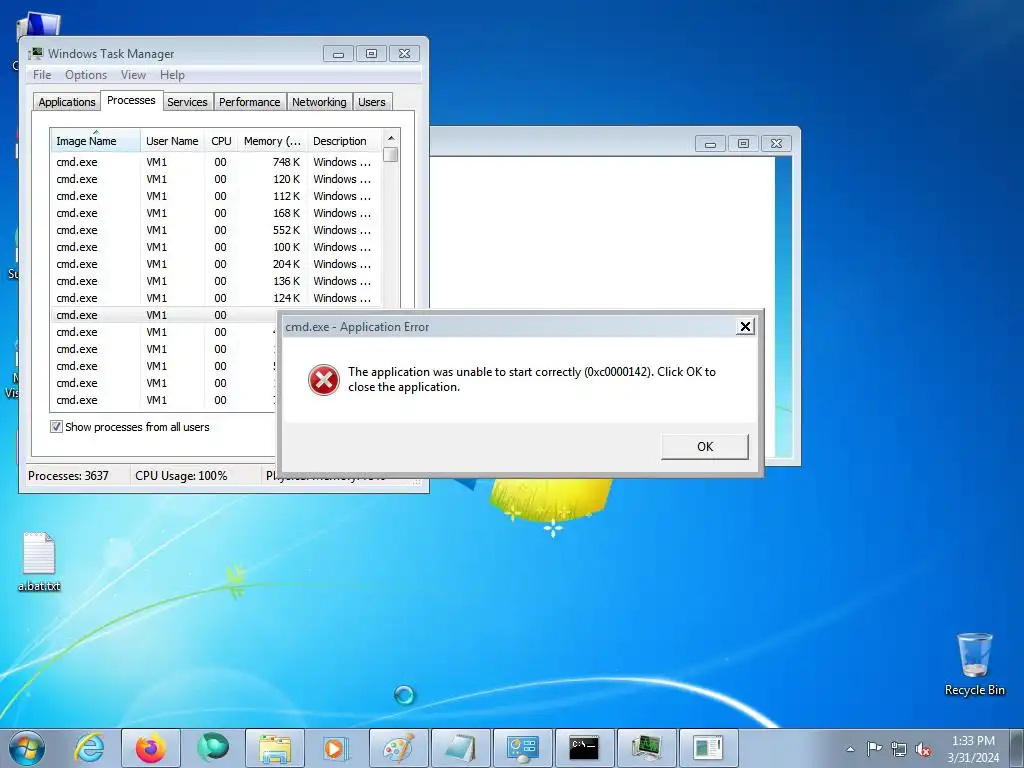Viewport: 1024px width, 768px height.
Task: Open the Control Panel taskbar icon
Action: coord(523,748)
